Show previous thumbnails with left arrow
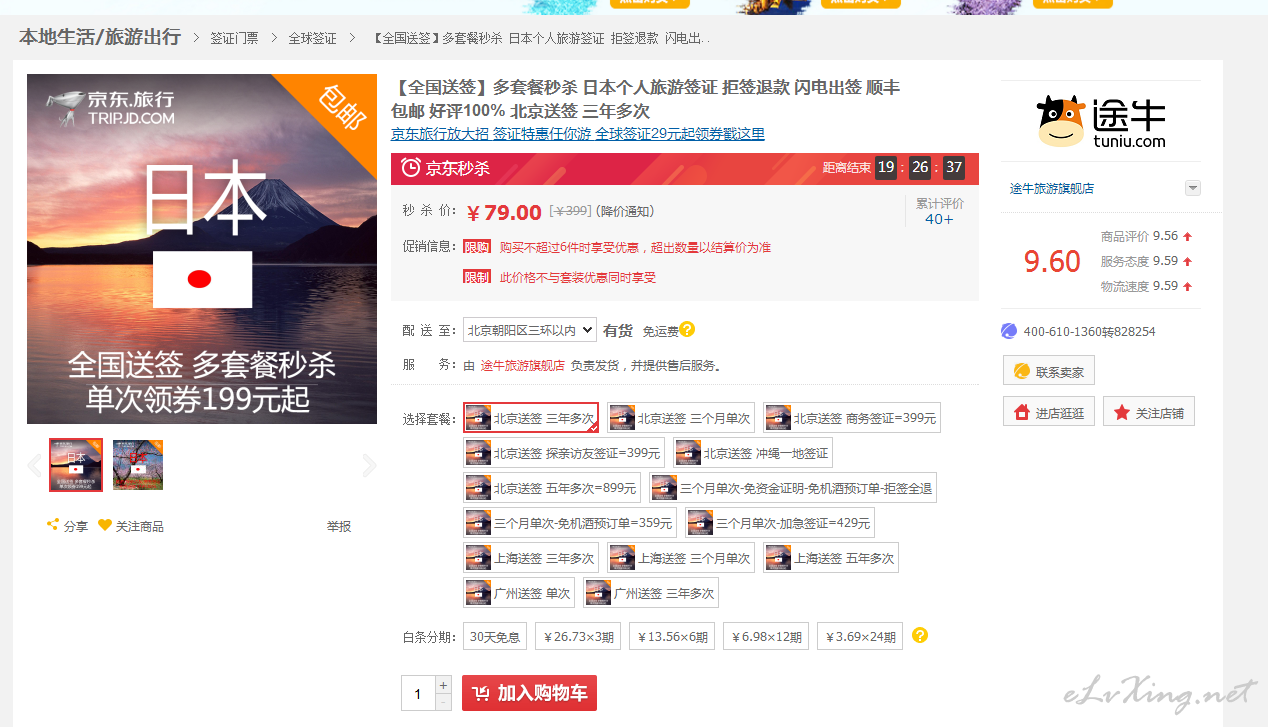1268x727 pixels. (x=35, y=465)
